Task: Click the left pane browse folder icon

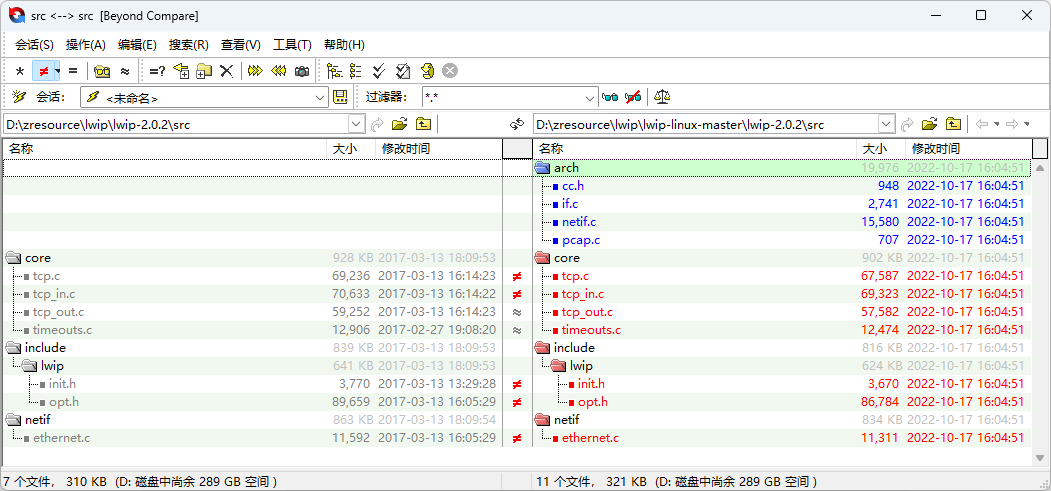Action: pos(400,124)
